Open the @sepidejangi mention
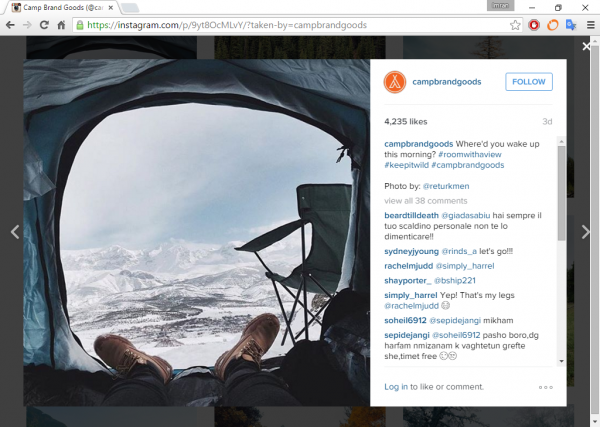Screen dimensions: 600x427 [455, 321]
